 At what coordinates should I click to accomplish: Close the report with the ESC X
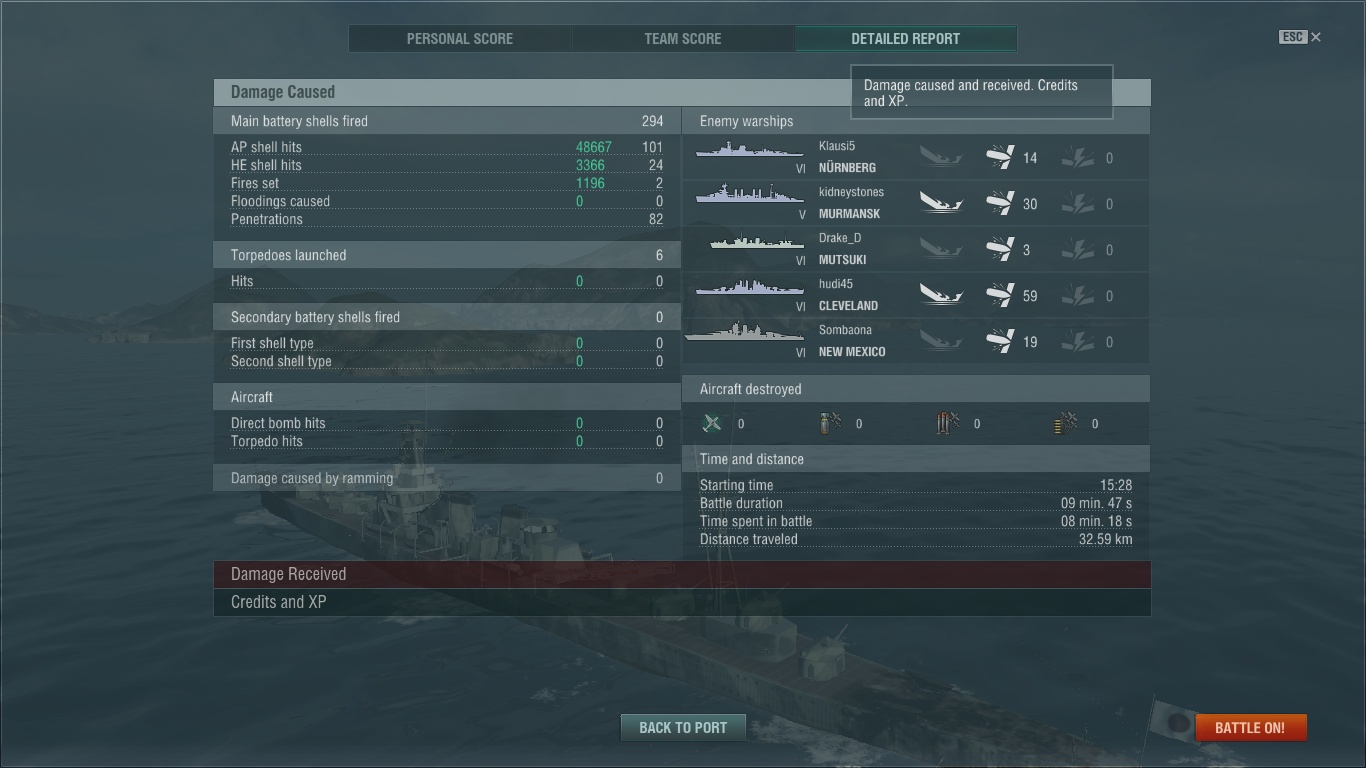tap(1316, 37)
